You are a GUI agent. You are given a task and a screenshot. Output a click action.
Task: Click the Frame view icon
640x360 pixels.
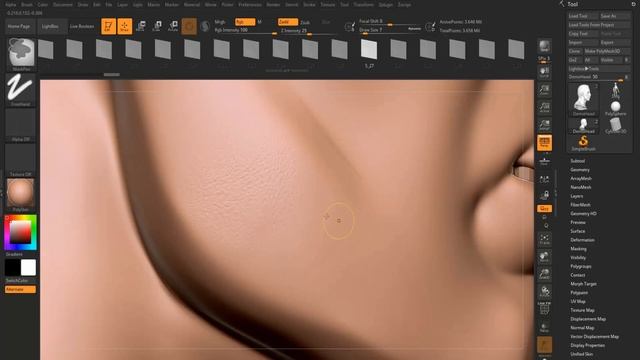544,240
